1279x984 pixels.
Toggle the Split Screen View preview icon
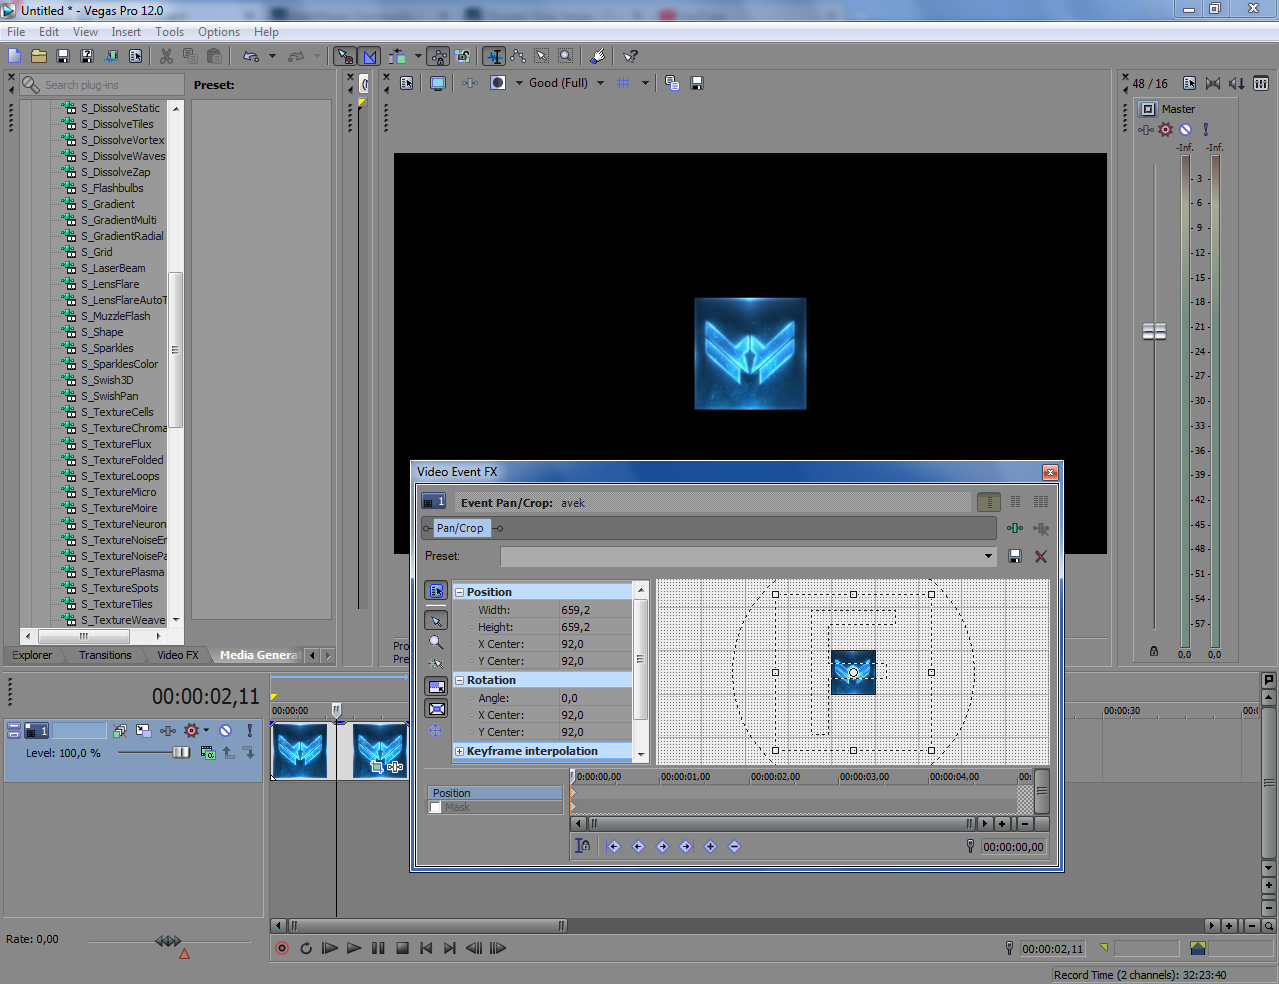pos(498,83)
